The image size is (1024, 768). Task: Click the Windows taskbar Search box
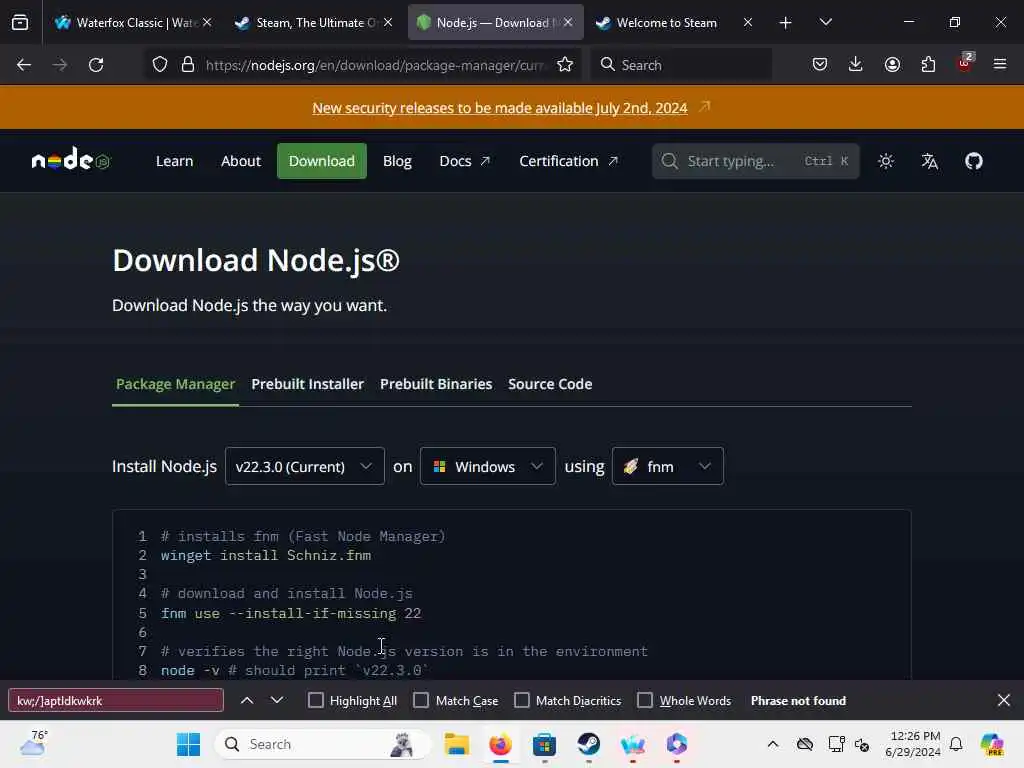click(323, 744)
